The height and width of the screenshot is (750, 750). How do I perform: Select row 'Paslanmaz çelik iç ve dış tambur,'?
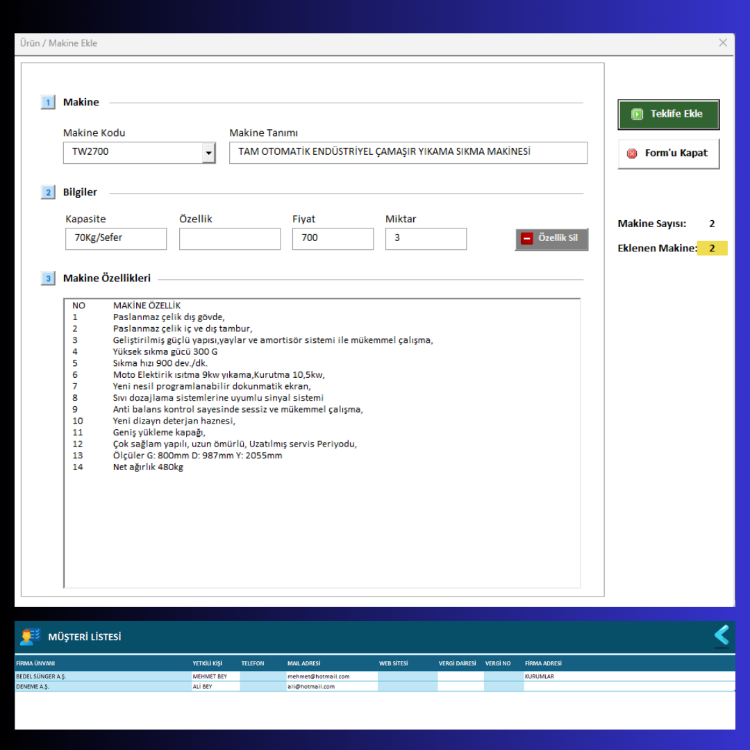coord(321,329)
